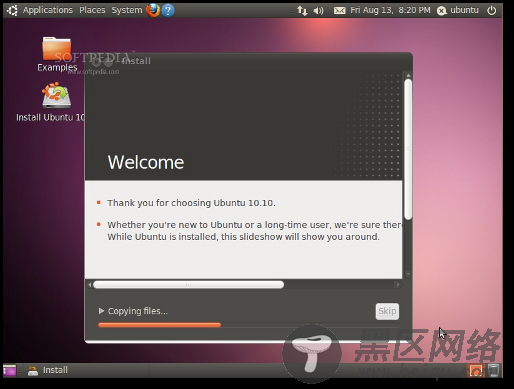Screen dimensions: 514x389
Task: Click the power session icon
Action: 492,10
